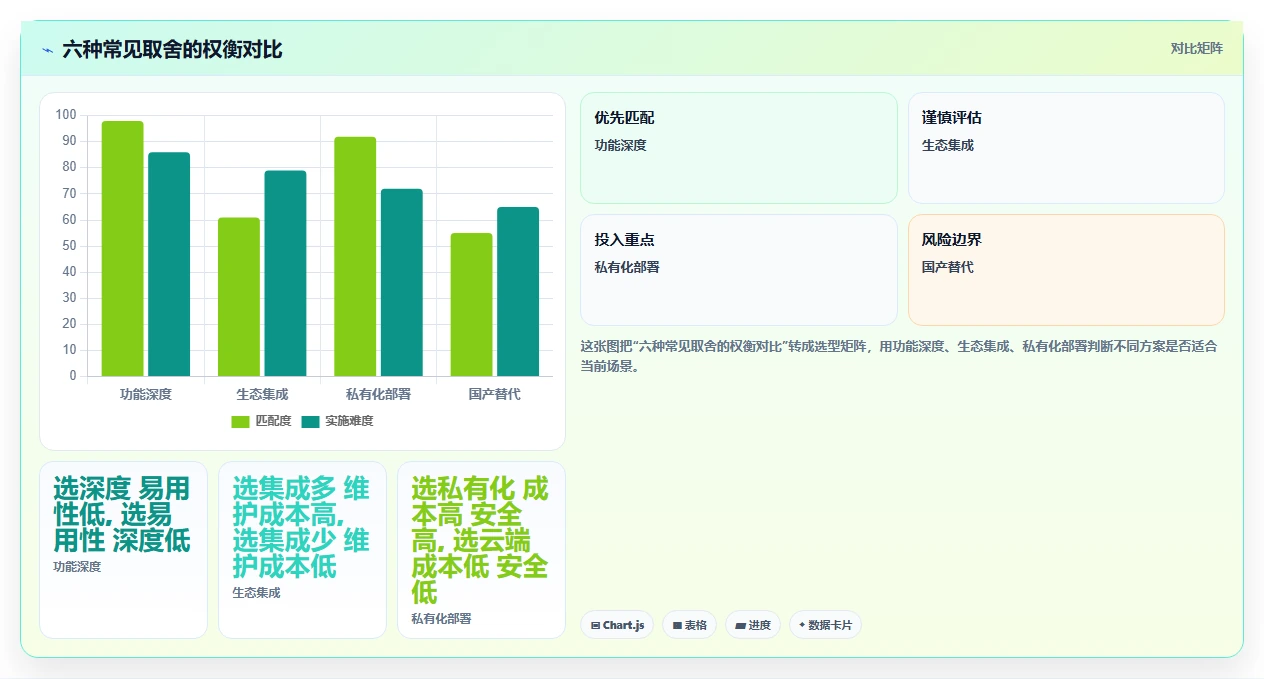Image resolution: width=1264 pixels, height=679 pixels.
Task: Select the 国产替代 实施难度 bar
Action: [518, 292]
